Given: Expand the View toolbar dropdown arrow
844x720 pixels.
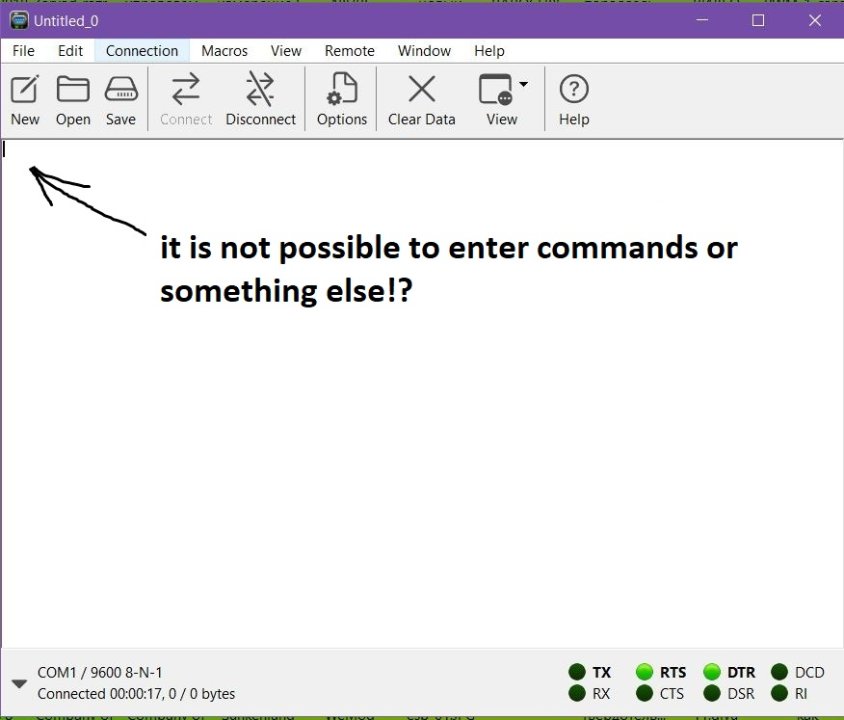Looking at the screenshot, I should point(523,84).
